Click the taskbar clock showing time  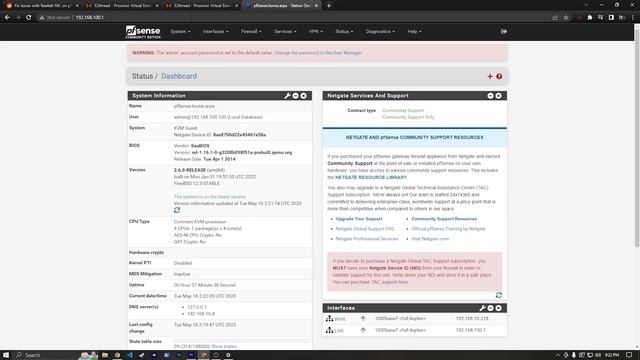coord(612,355)
